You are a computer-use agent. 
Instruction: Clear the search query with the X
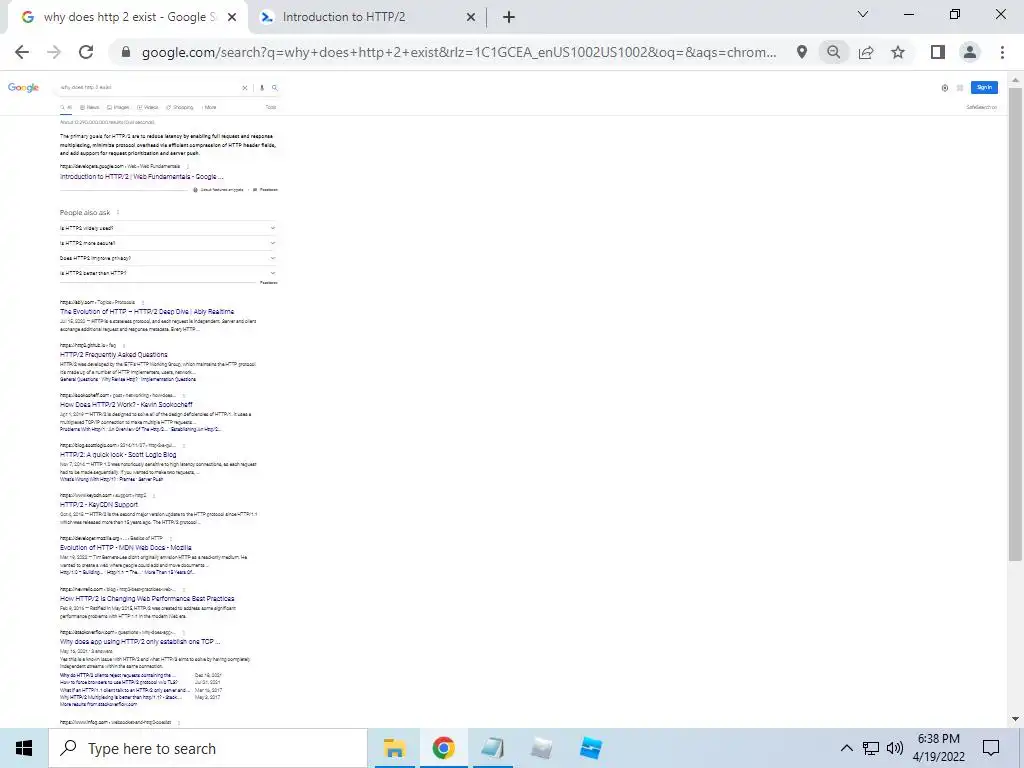point(245,88)
